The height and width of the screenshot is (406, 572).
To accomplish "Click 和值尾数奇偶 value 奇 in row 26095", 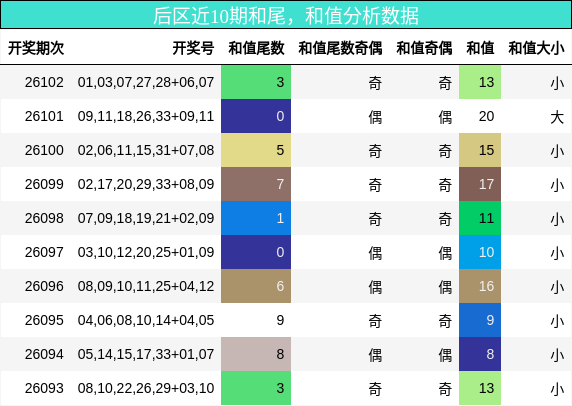I will pos(375,321).
